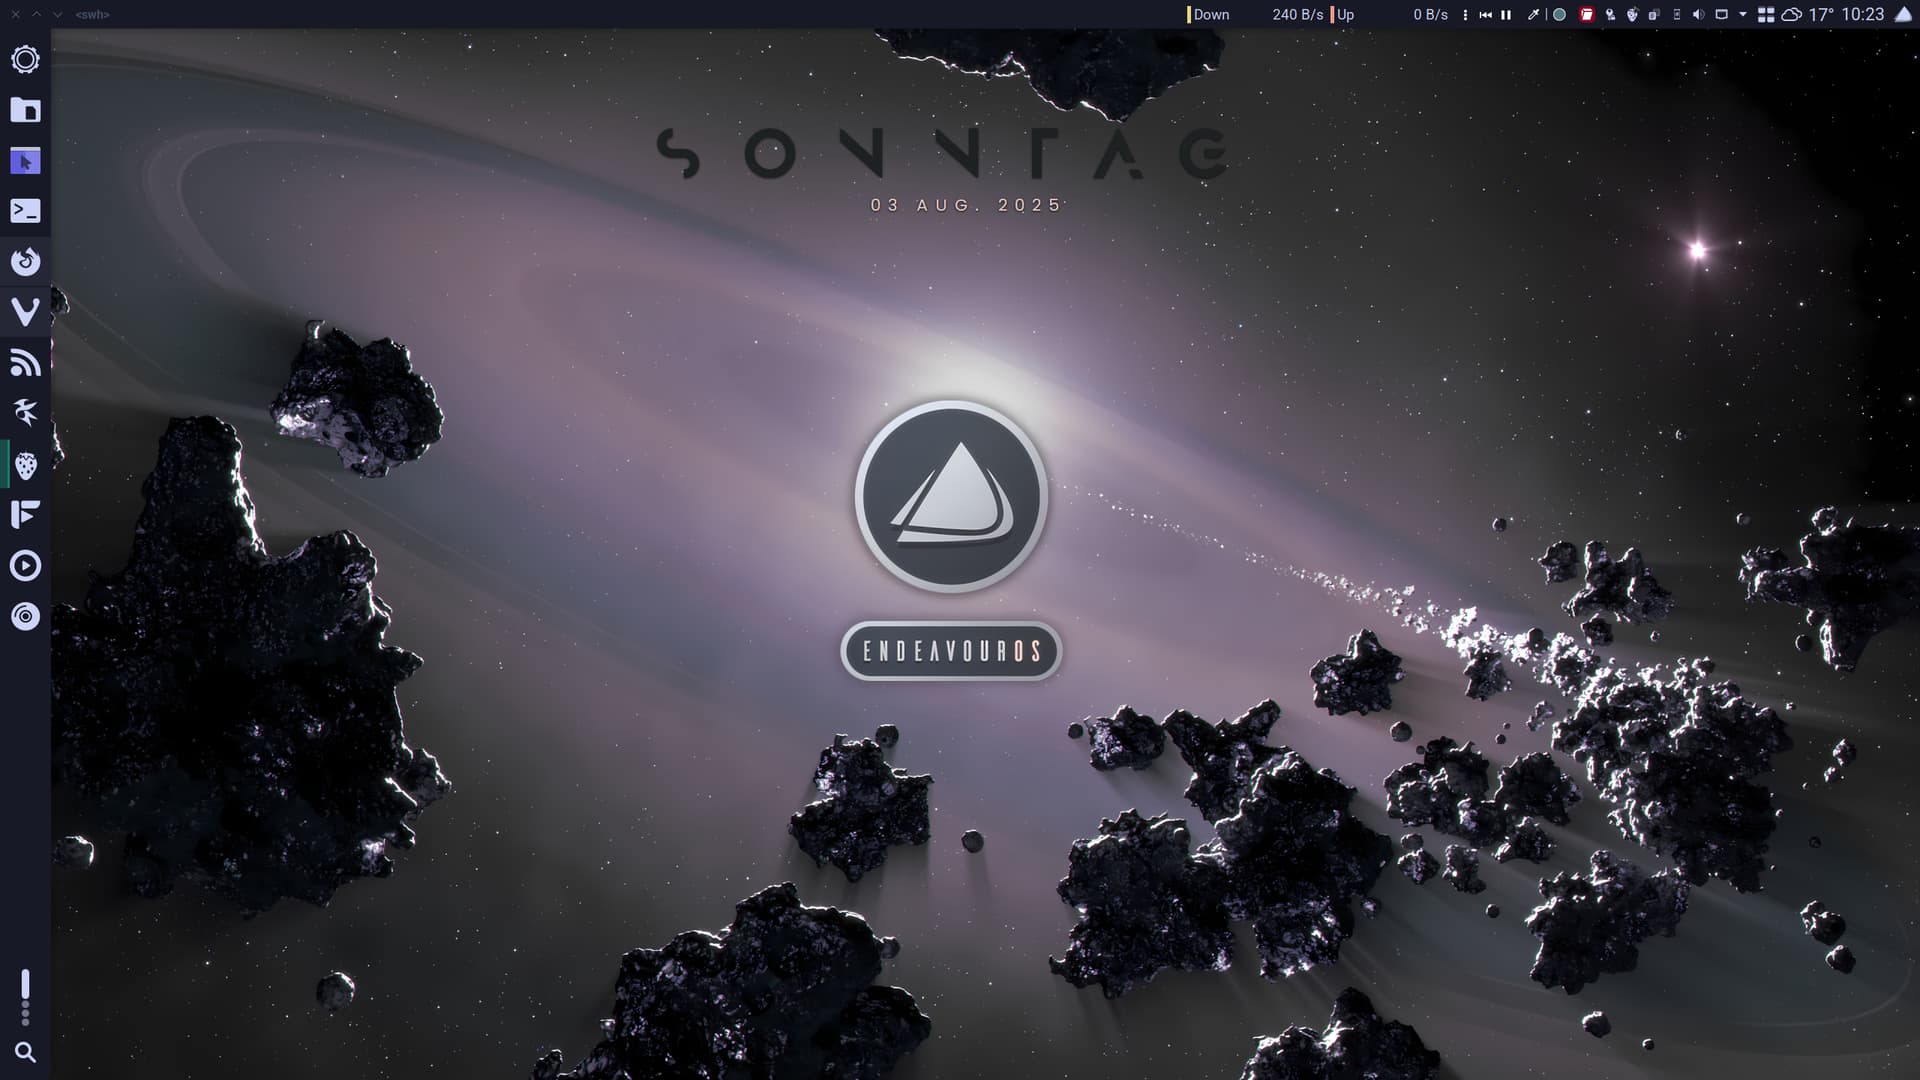The height and width of the screenshot is (1080, 1920).
Task: Click the triangle icon at panel's right end
Action: coord(1903,15)
